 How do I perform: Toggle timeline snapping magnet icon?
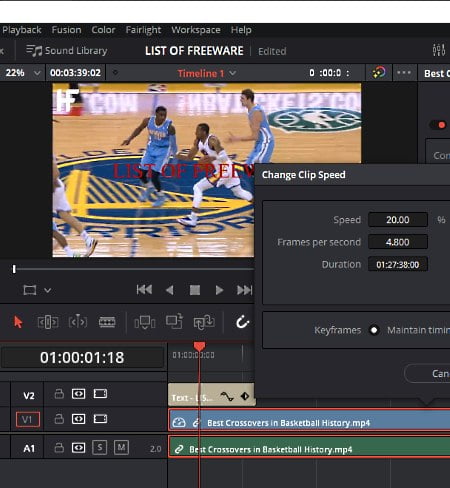point(243,322)
